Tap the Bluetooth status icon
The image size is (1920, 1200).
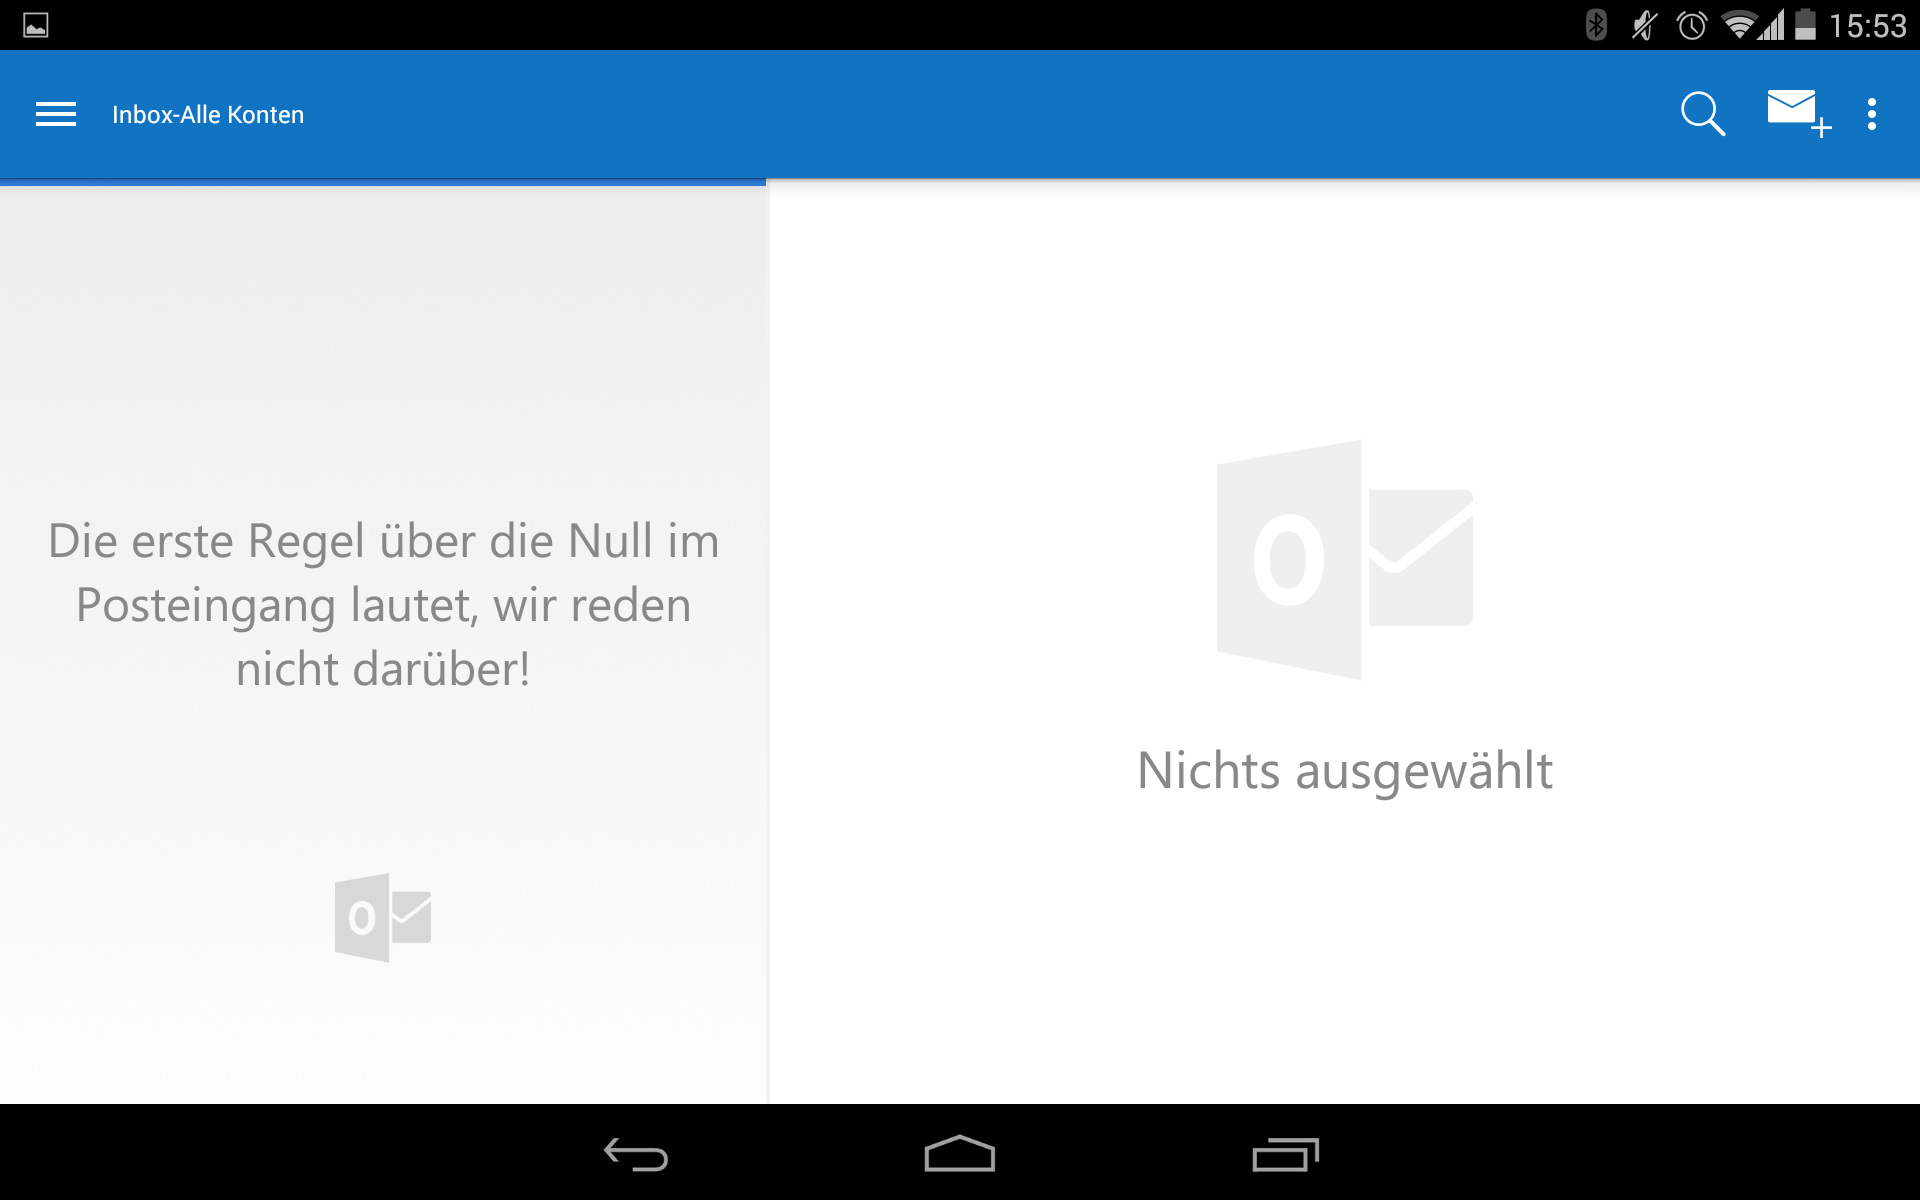pyautogui.click(x=1596, y=24)
